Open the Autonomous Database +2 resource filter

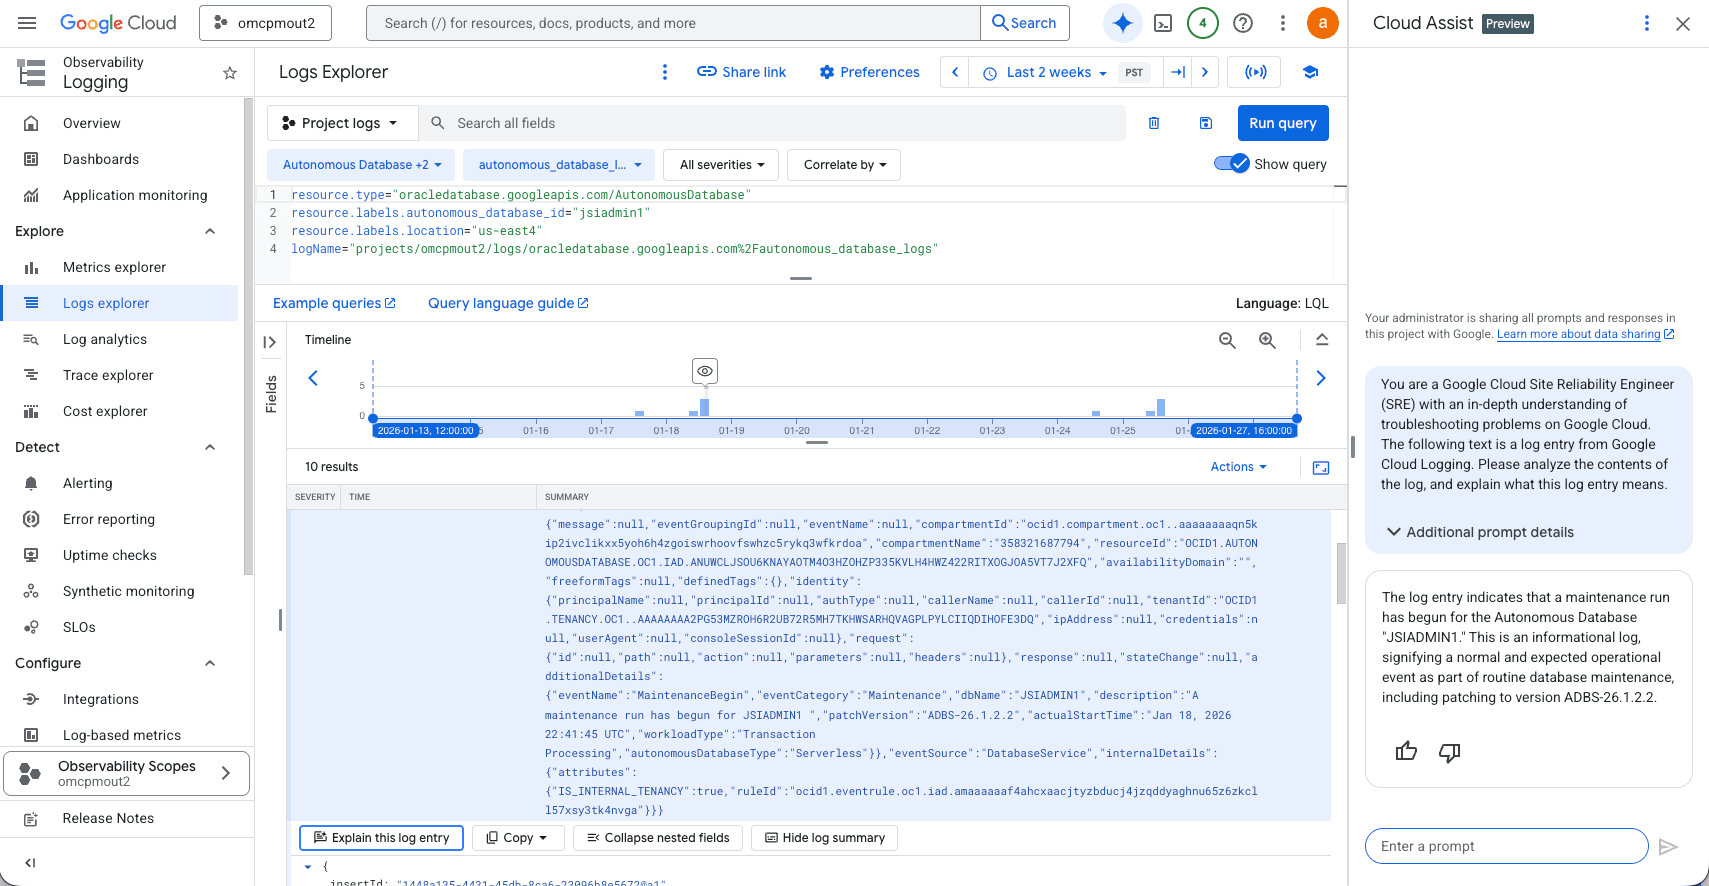point(361,165)
